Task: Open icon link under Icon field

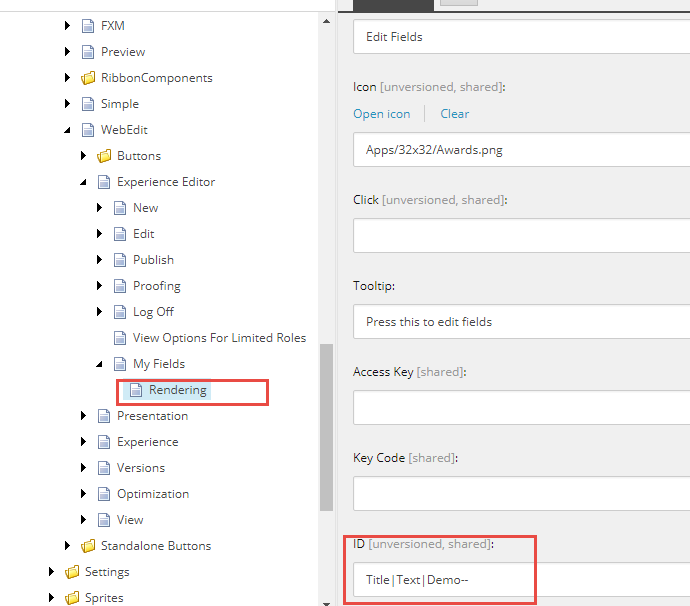Action: (382, 114)
